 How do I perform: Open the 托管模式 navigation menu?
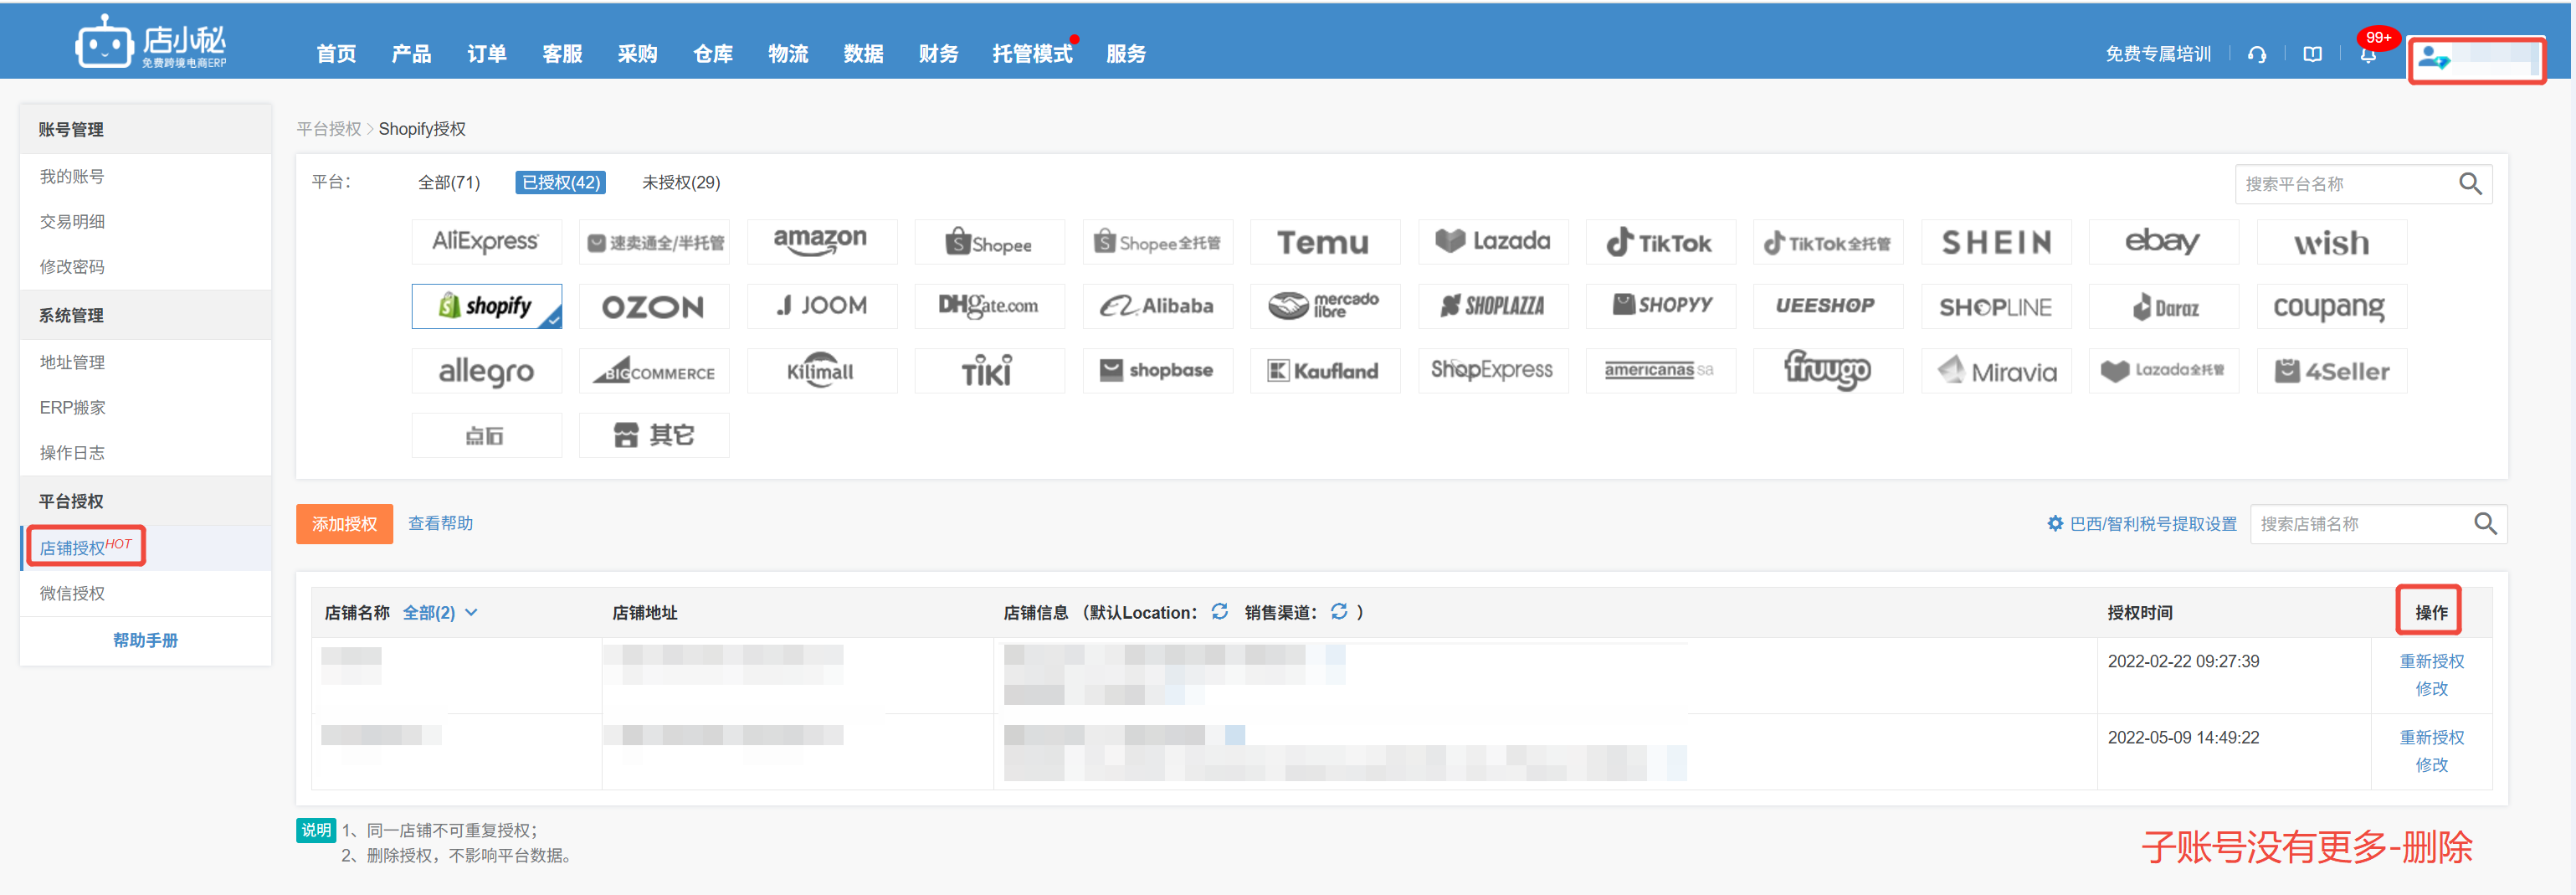tap(1031, 54)
